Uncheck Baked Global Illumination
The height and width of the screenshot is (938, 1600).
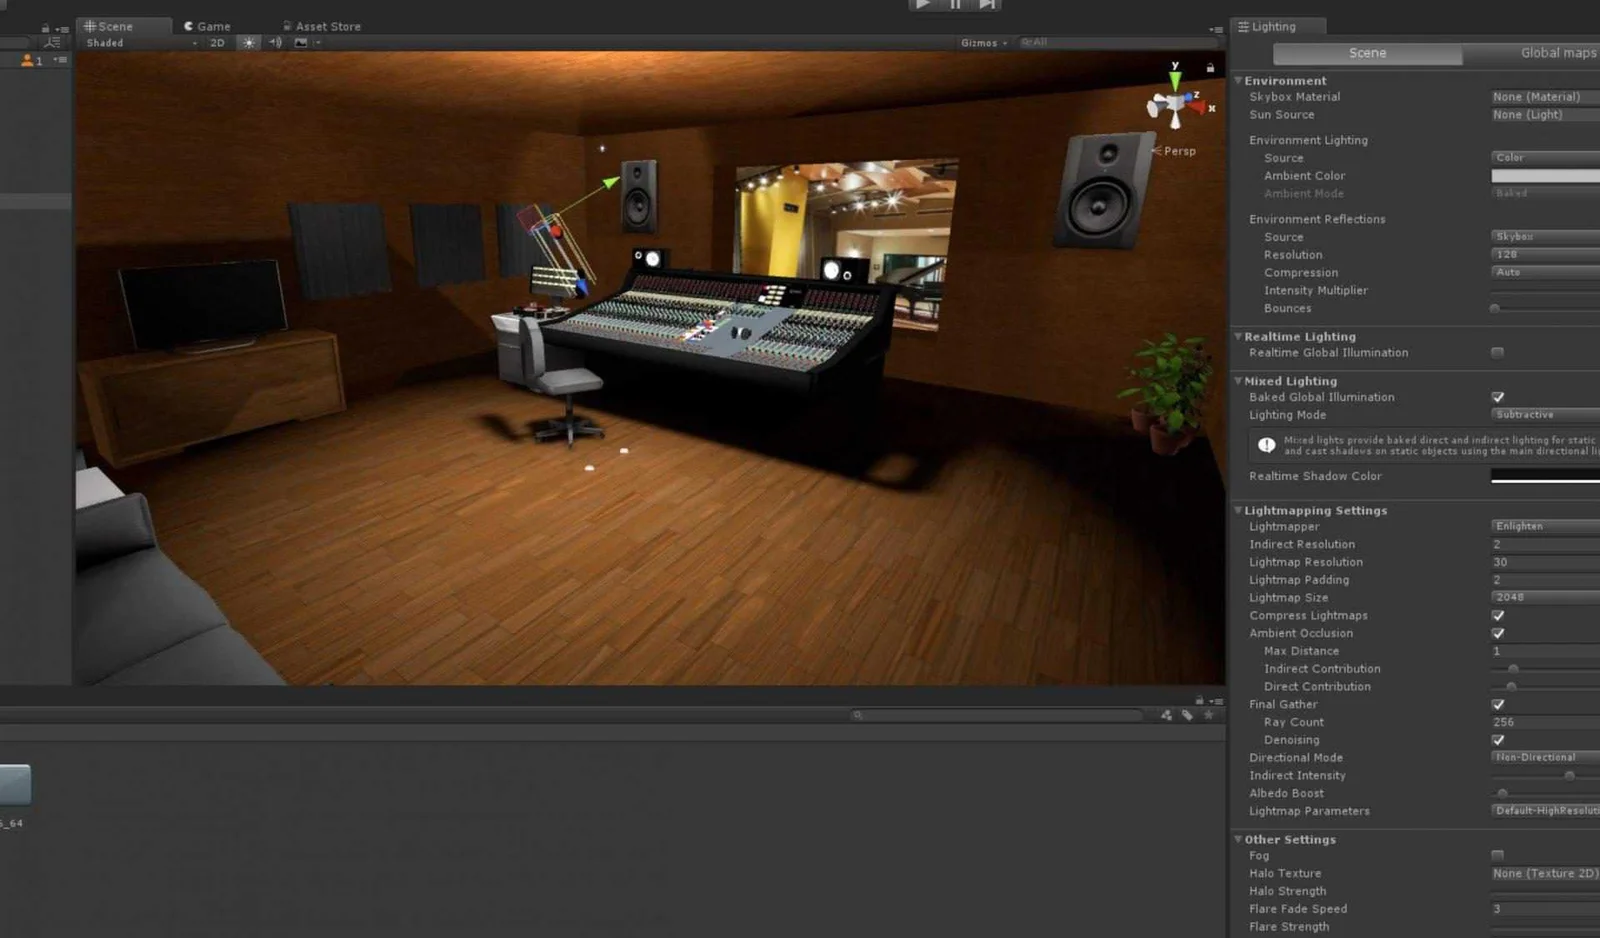tap(1497, 397)
